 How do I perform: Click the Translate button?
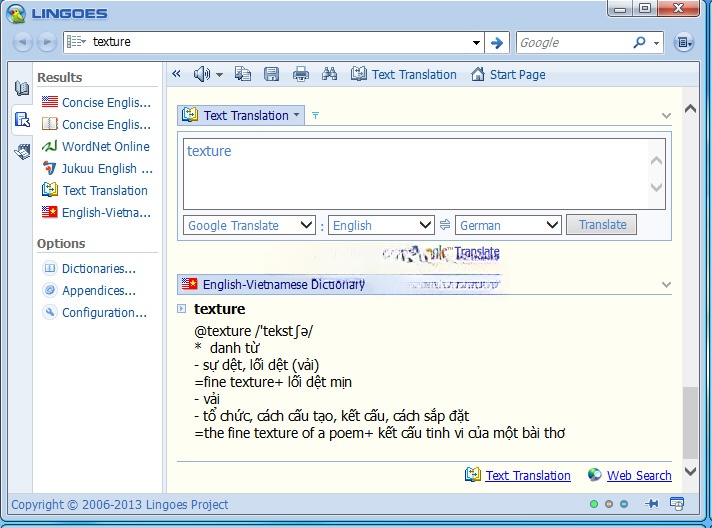[x=601, y=225]
